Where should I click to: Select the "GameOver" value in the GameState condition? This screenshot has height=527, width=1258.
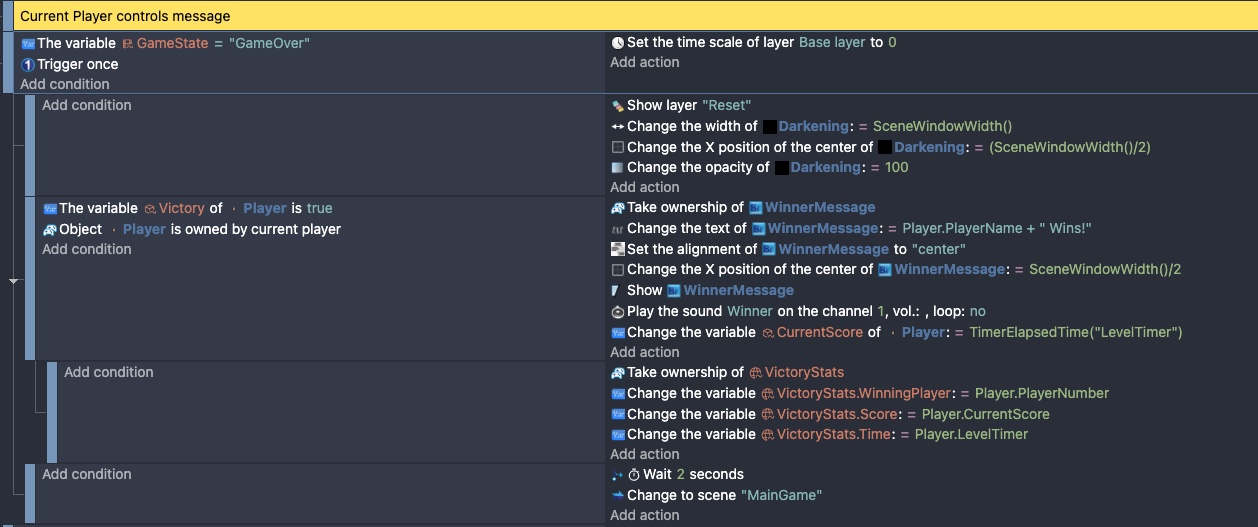coord(271,44)
